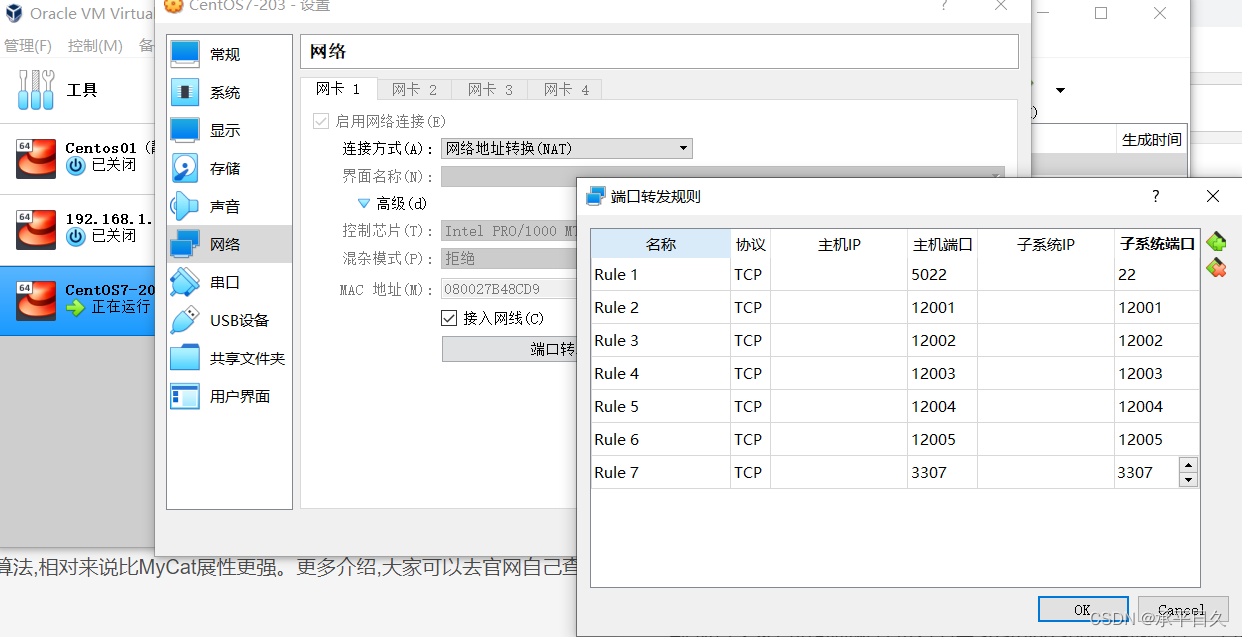The width and height of the screenshot is (1242, 637).
Task: Open the 系统 settings category
Action: [229, 92]
